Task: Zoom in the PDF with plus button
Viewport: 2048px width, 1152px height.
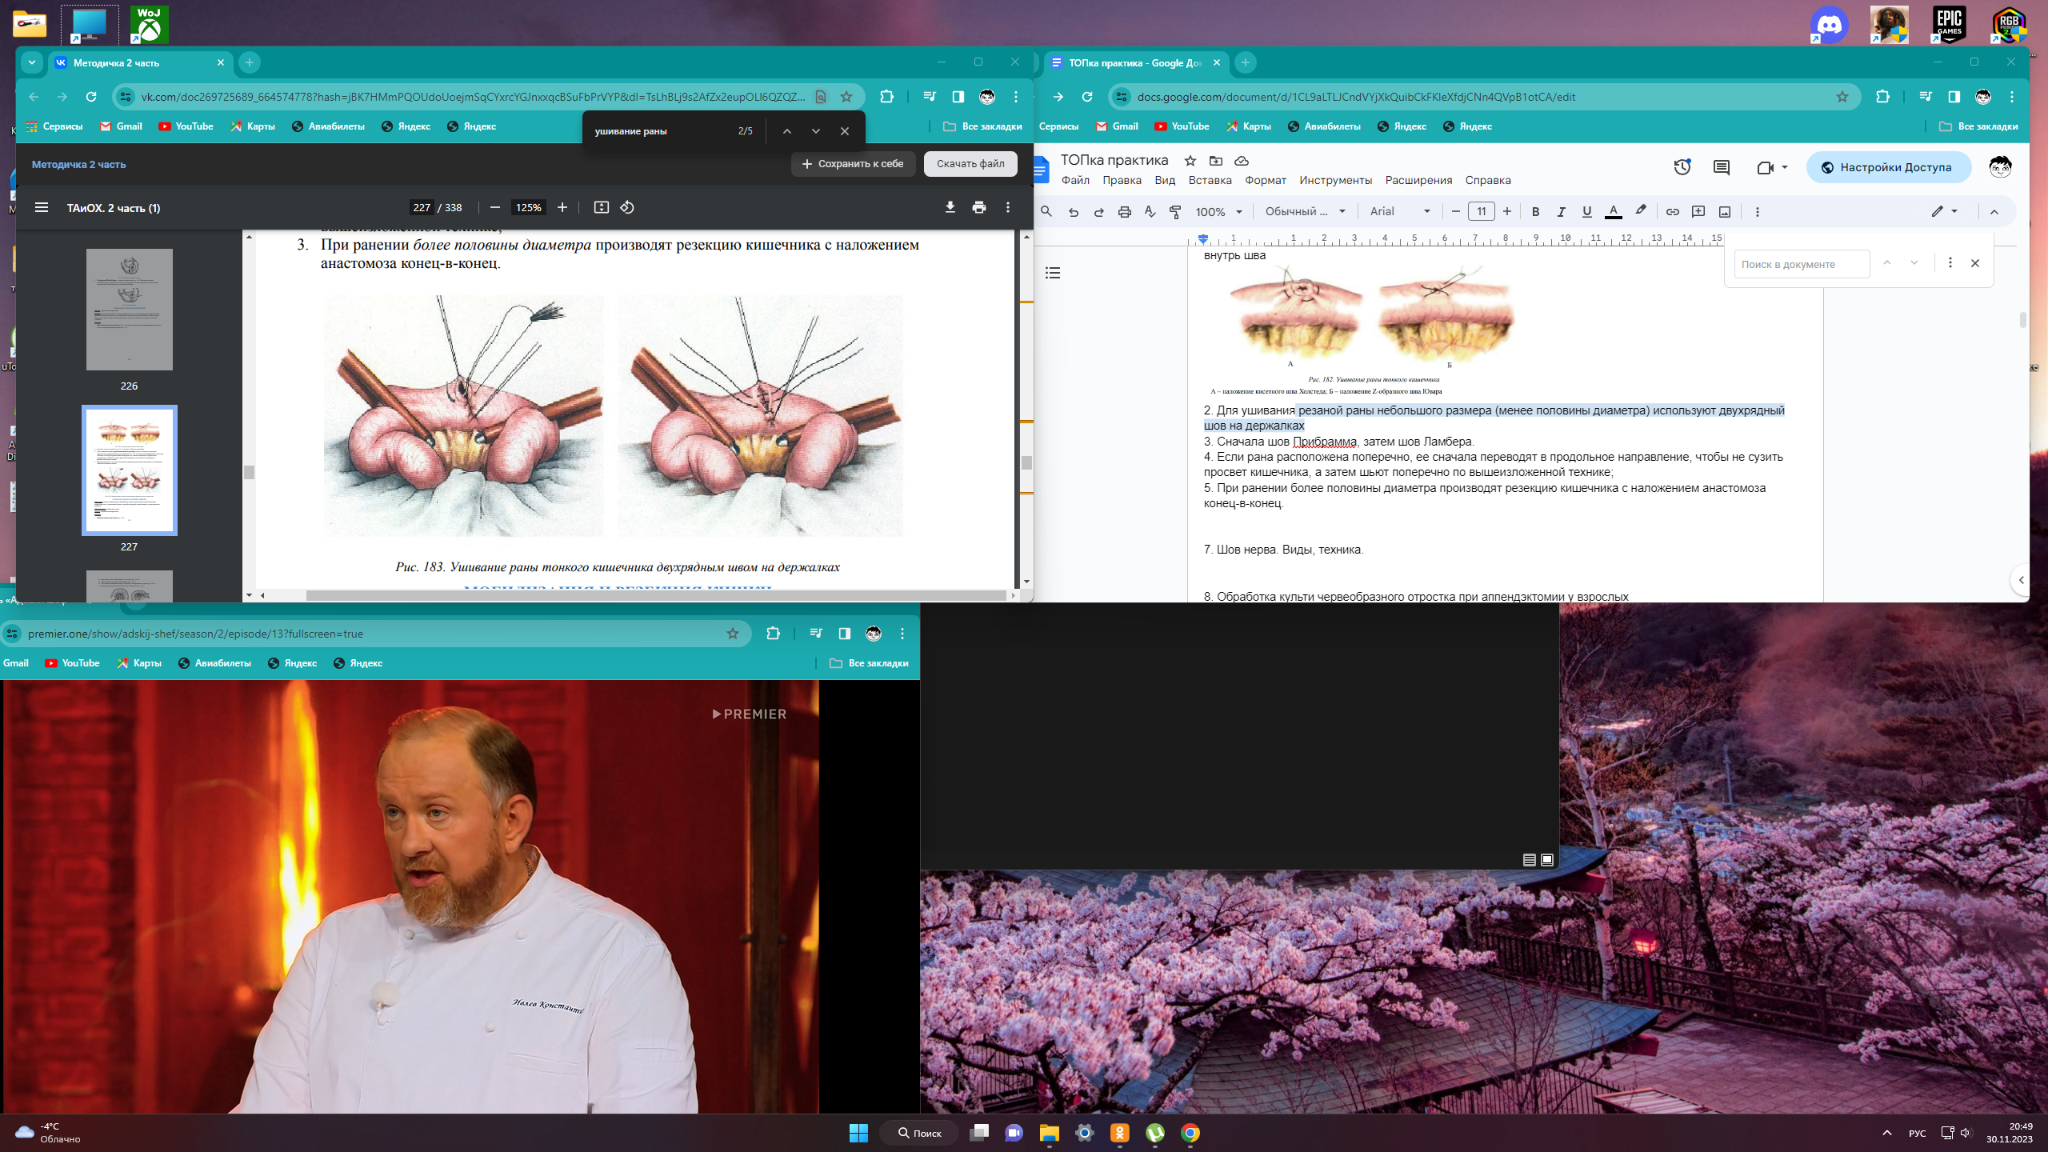Action: click(x=562, y=208)
